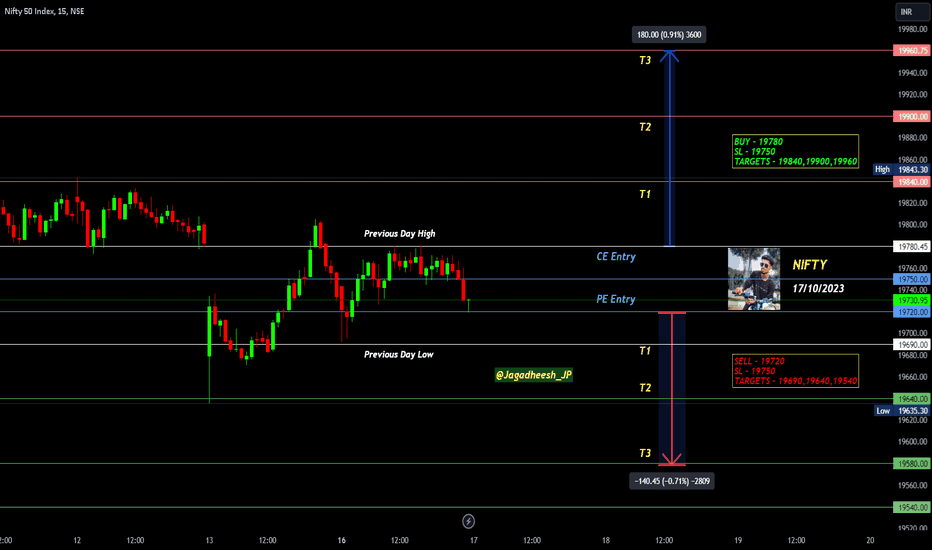Select the 180.00 (0.91%) 3600 measurement label
This screenshot has width=932, height=550.
669,34
